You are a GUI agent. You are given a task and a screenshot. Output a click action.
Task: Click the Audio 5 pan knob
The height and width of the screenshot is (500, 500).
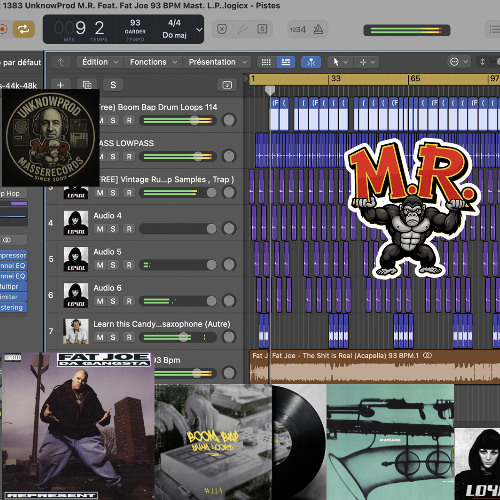[x=229, y=265]
